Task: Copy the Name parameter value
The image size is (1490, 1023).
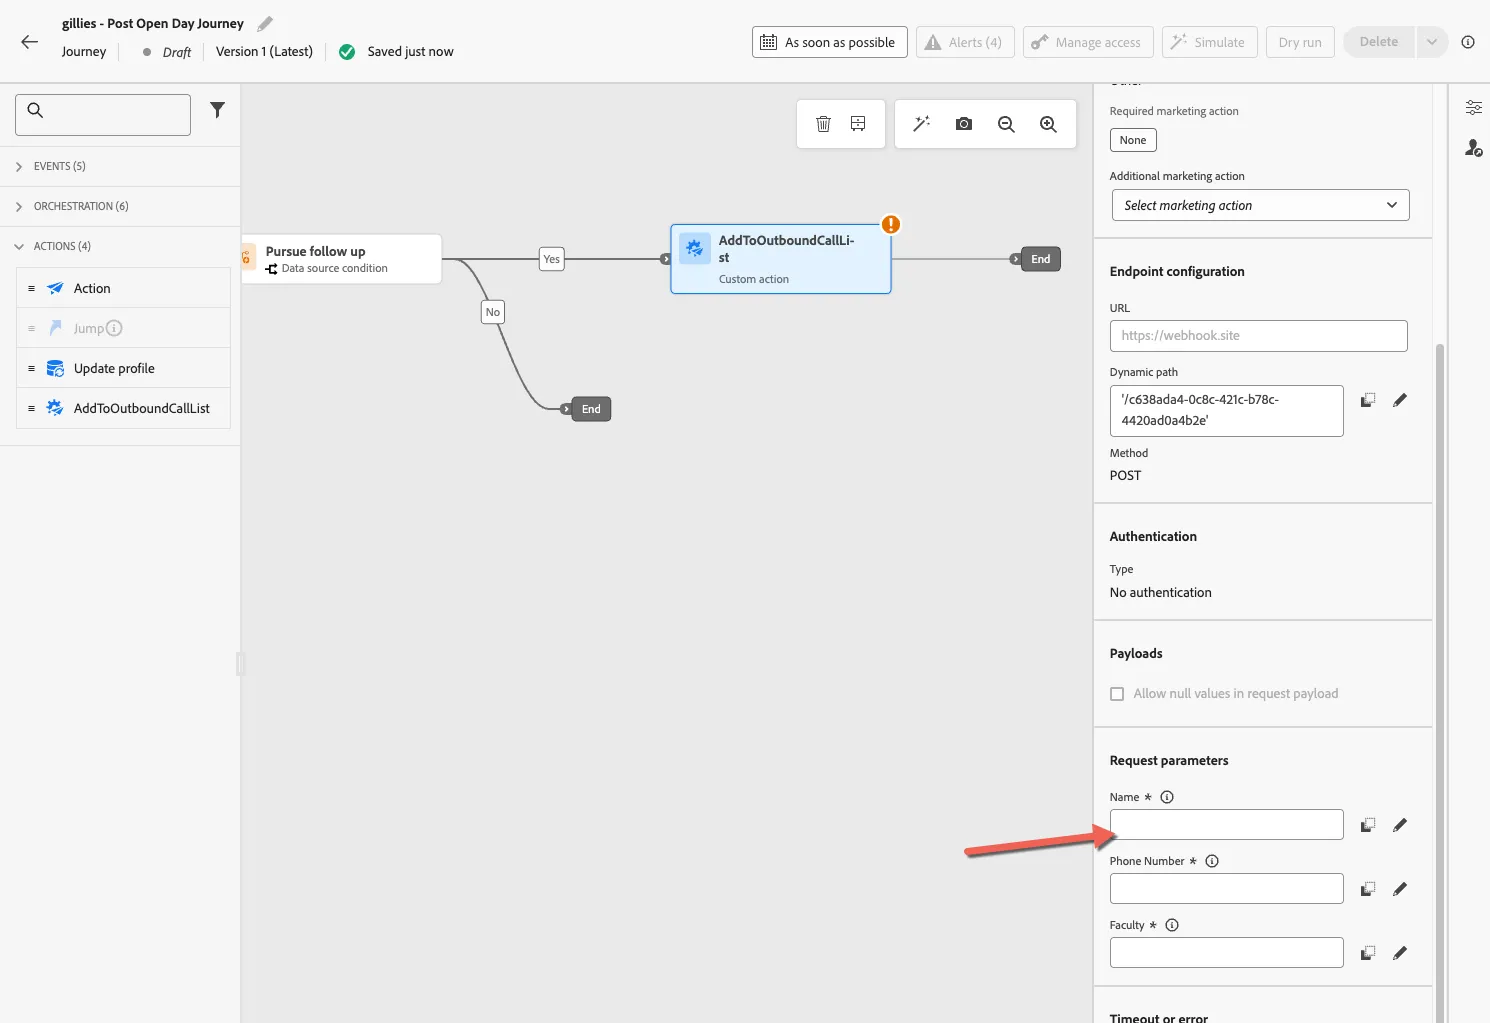Action: (1368, 825)
